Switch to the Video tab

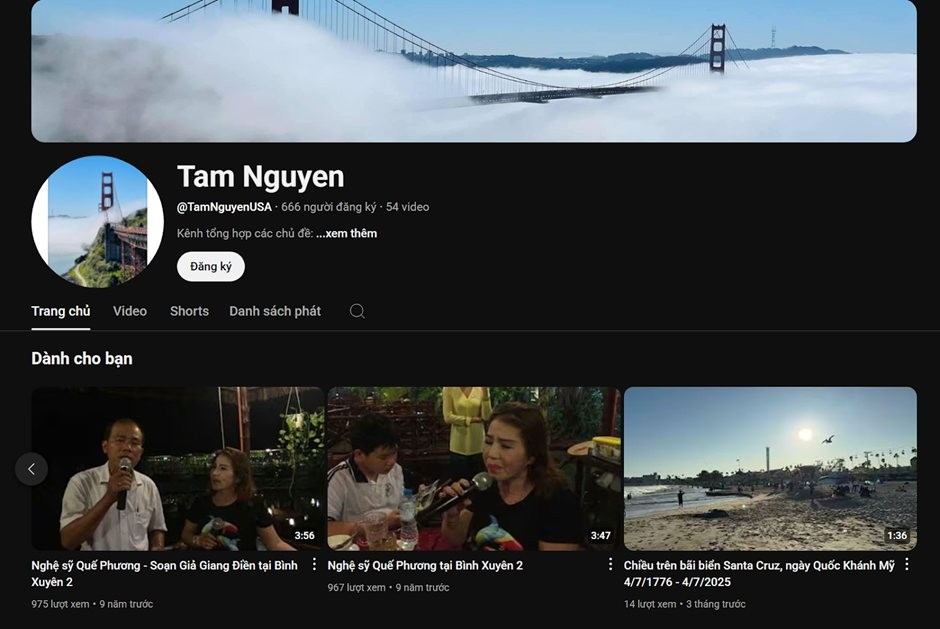click(130, 311)
